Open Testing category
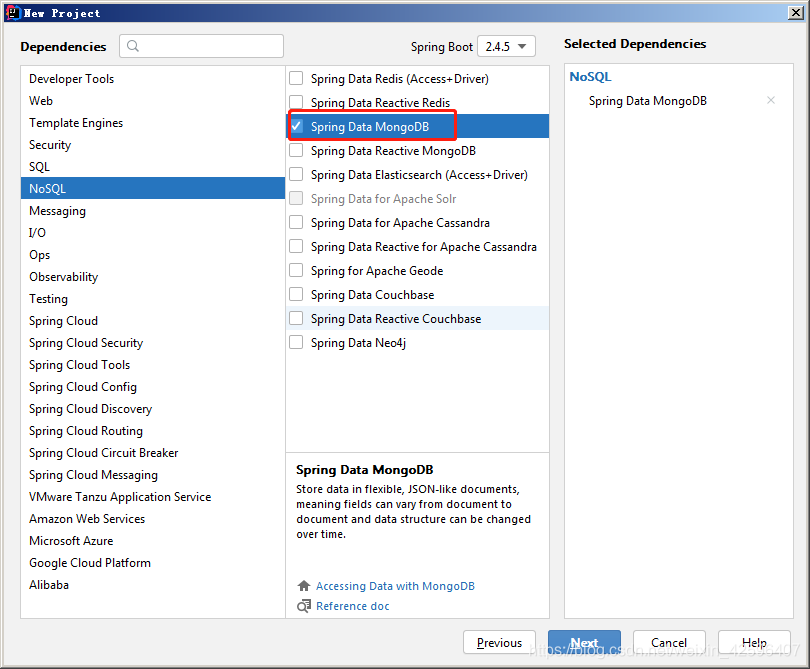Screen dimensions: 810x669 (x=153, y=299)
